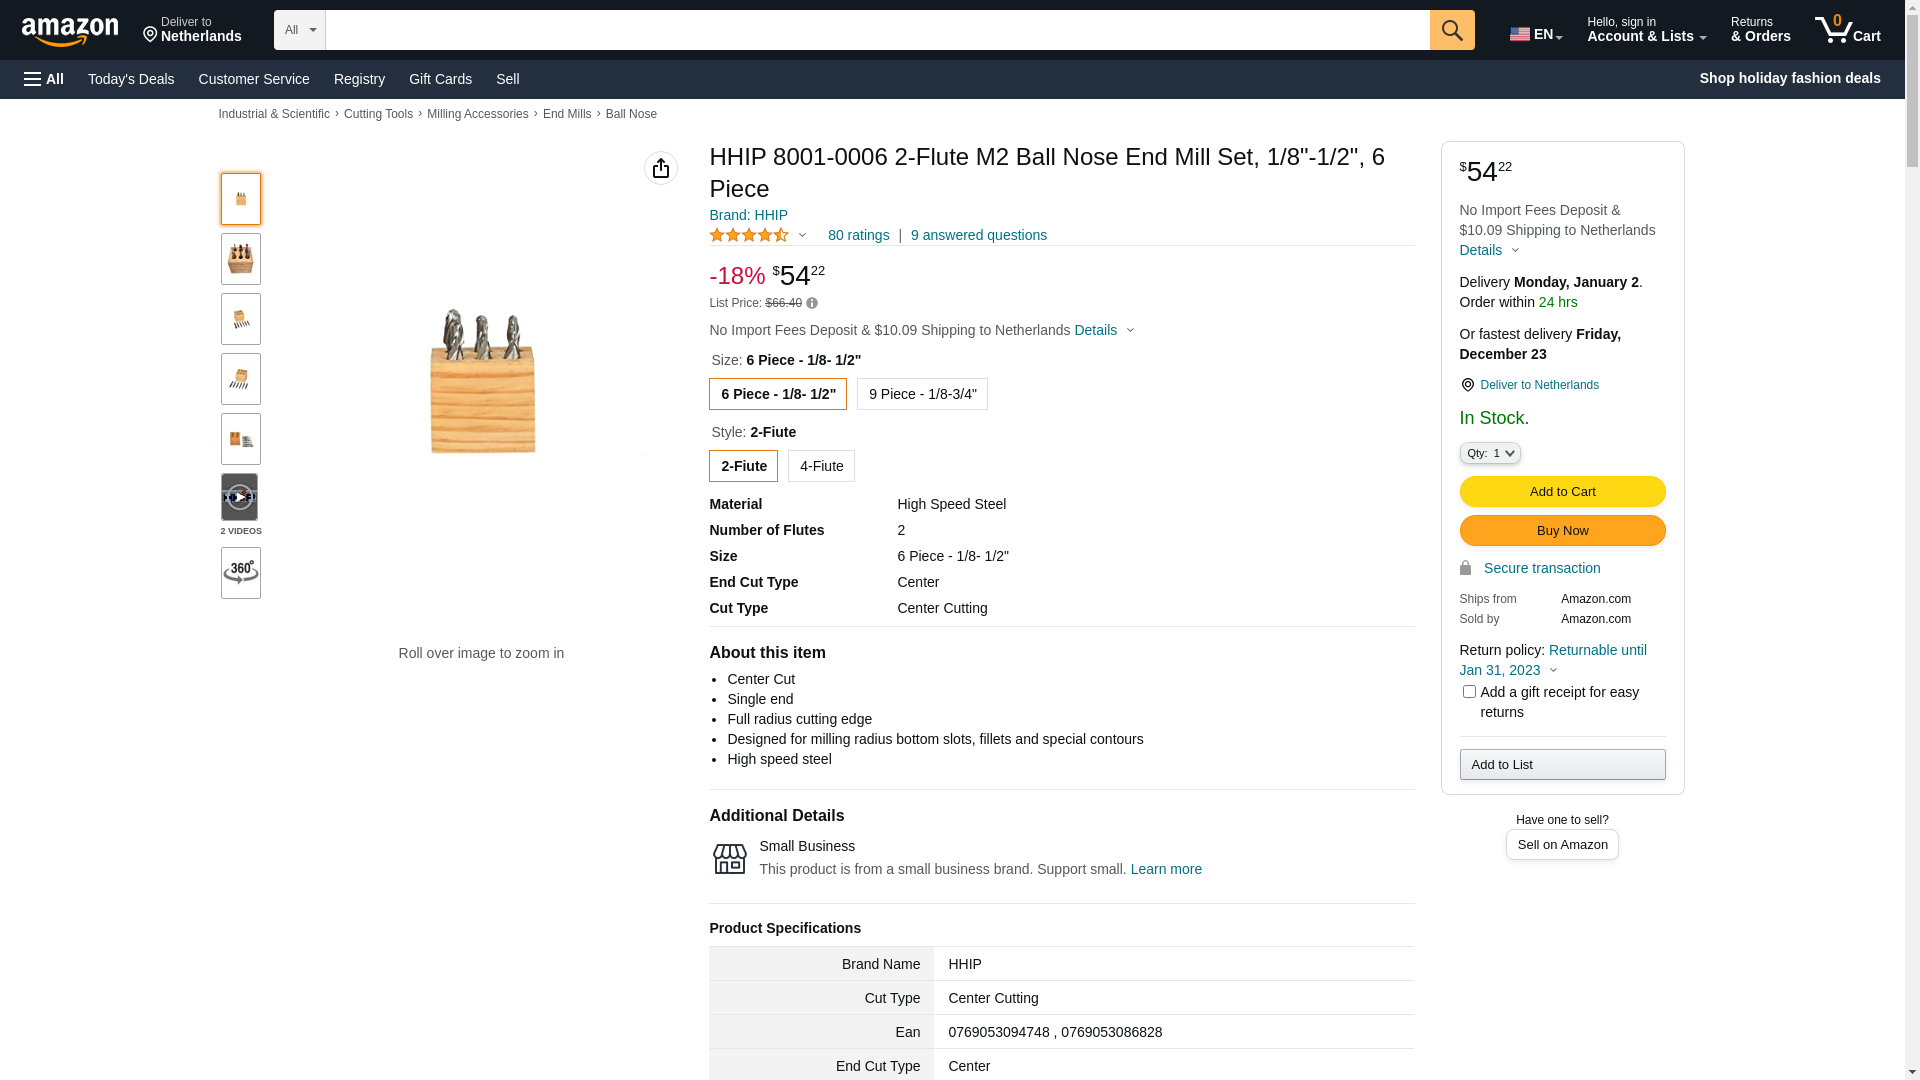The image size is (1920, 1080).
Task: Open the shopping cart icon
Action: point(1847,30)
